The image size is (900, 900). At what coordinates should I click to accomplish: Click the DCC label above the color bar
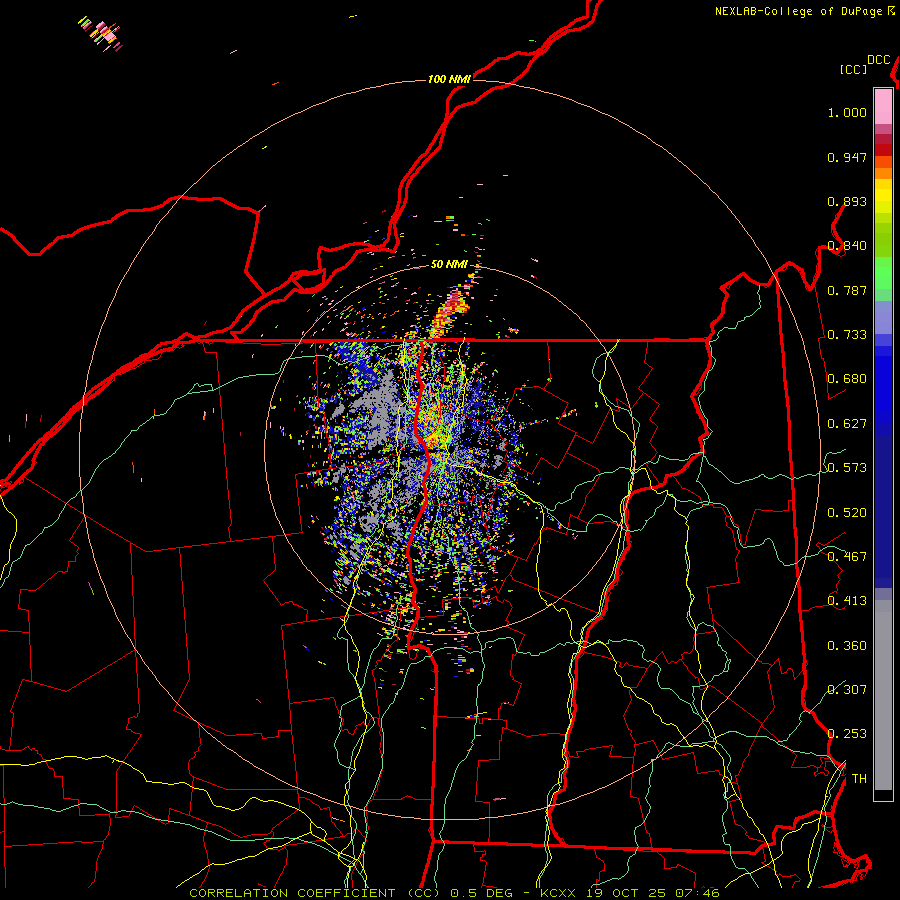[878, 60]
